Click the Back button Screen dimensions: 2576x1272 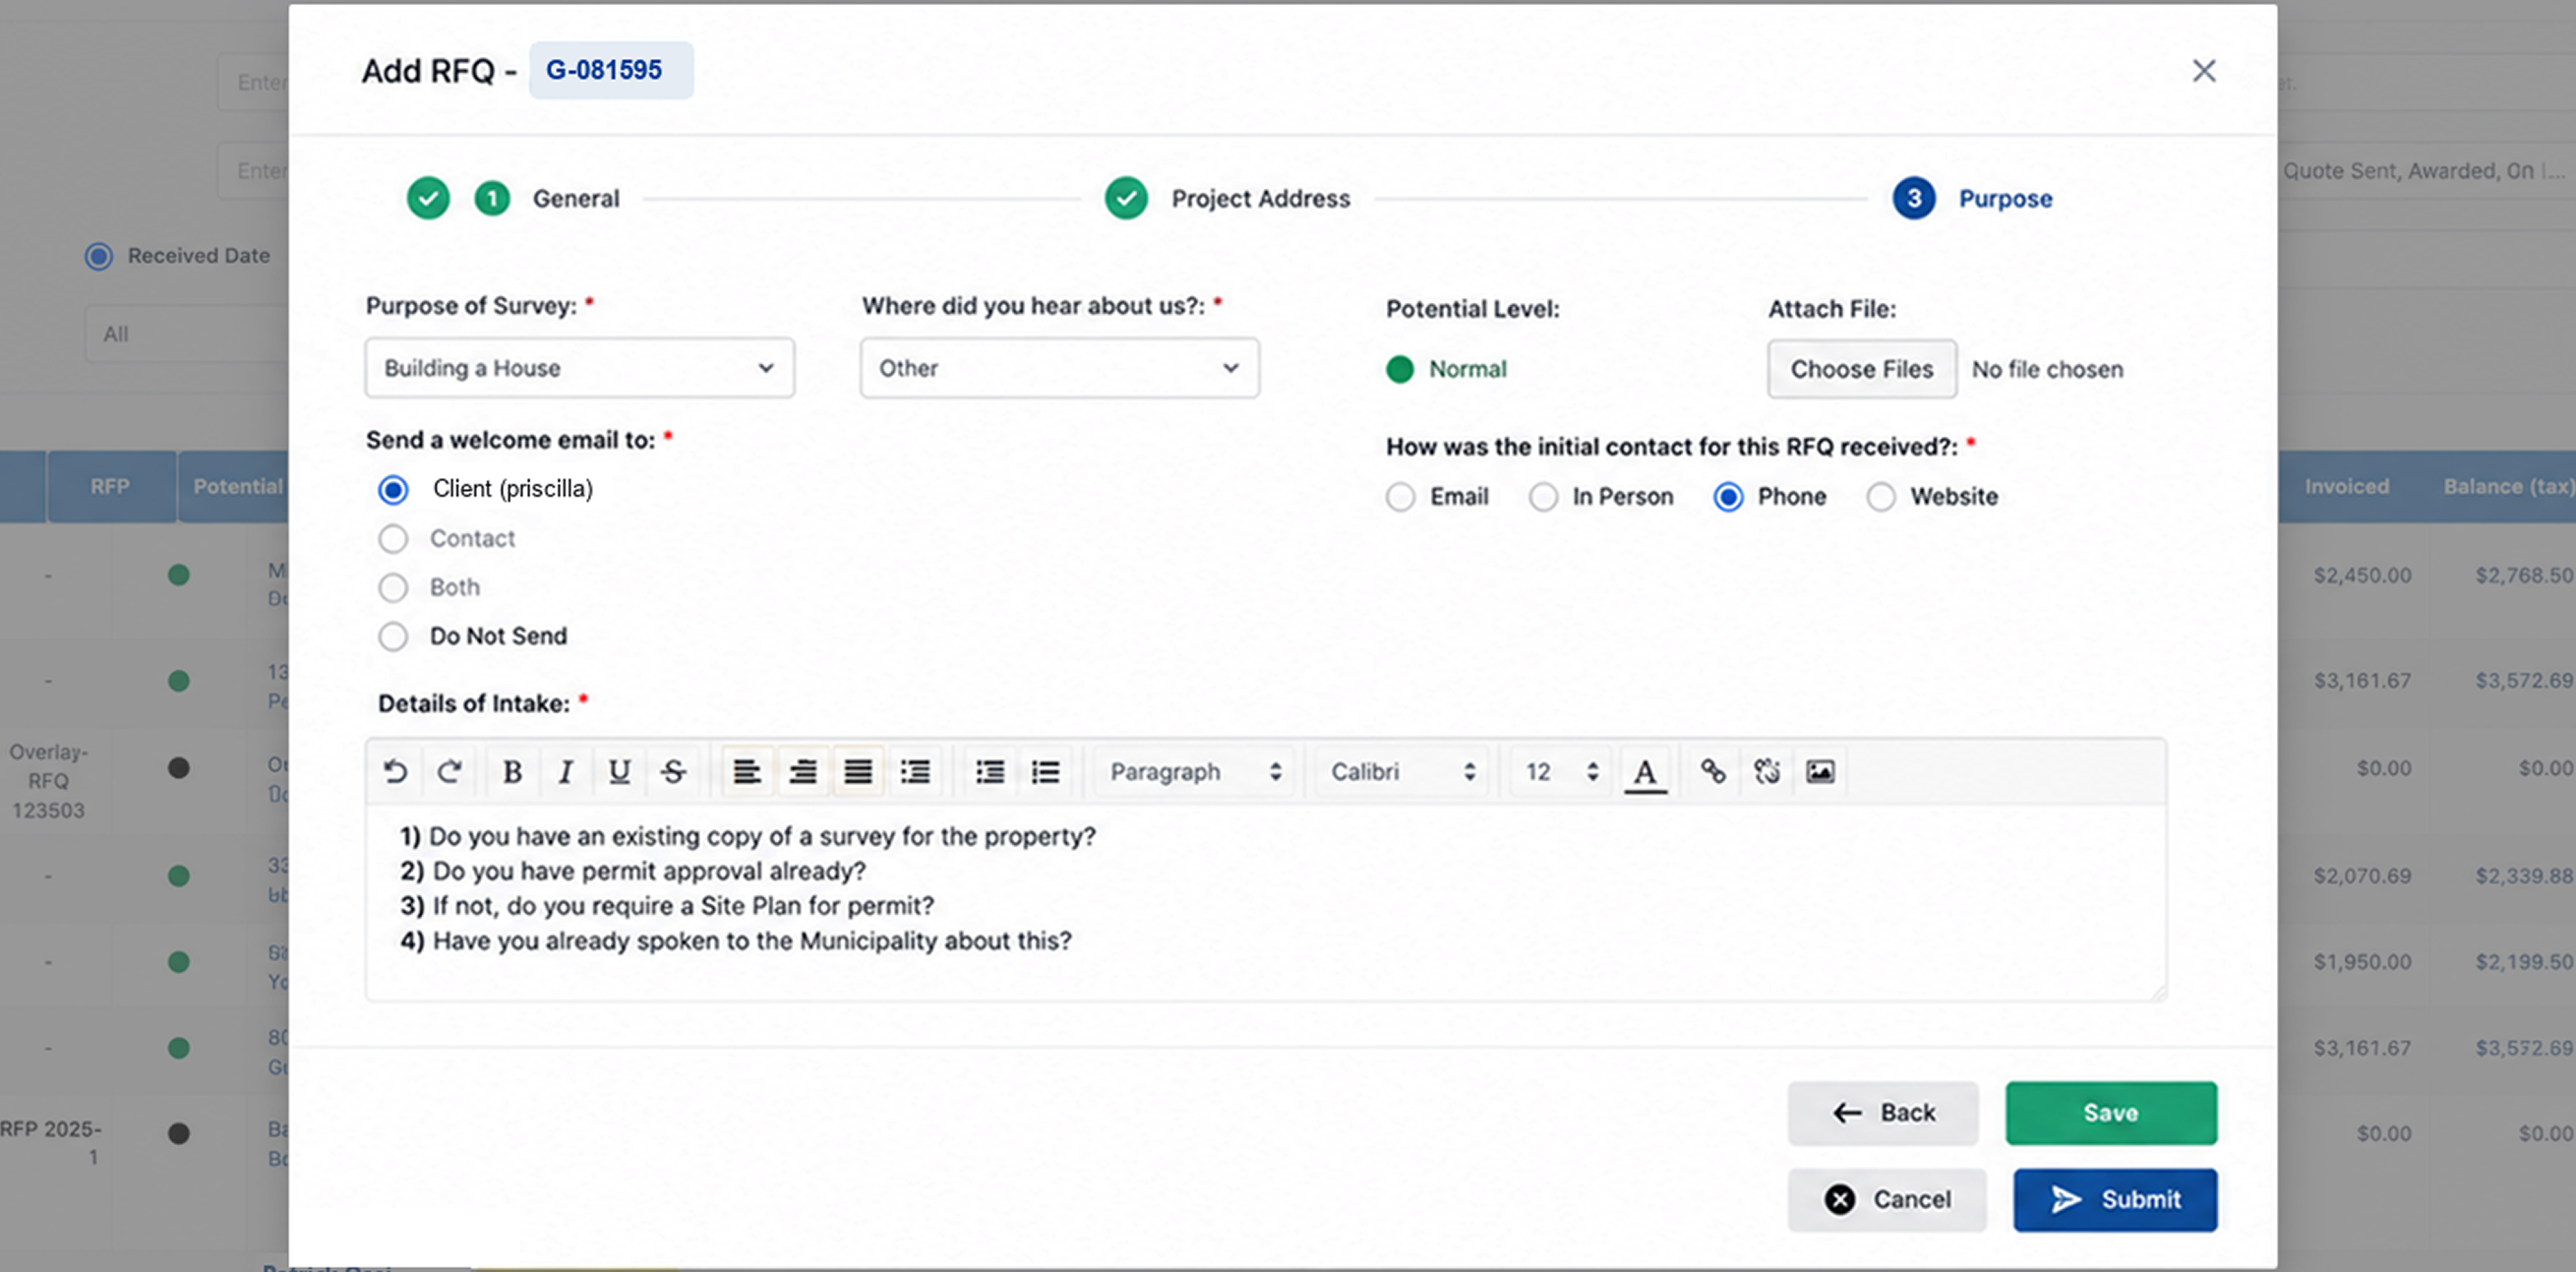[1882, 1112]
